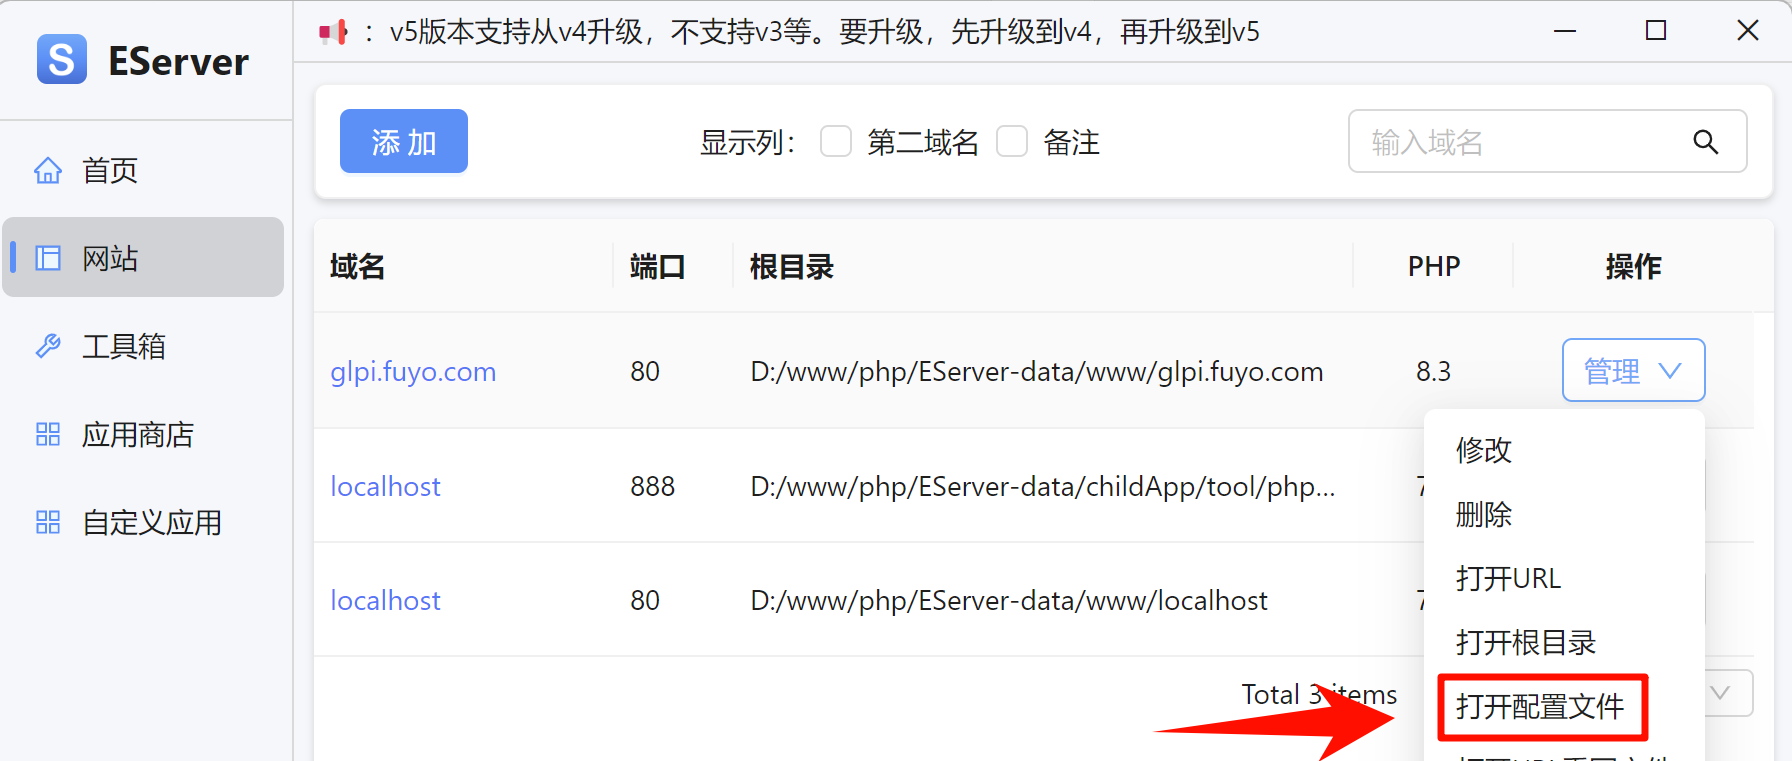The width and height of the screenshot is (1792, 761).
Task: Click the grid icon beside 自定义应用
Action: pyautogui.click(x=48, y=522)
